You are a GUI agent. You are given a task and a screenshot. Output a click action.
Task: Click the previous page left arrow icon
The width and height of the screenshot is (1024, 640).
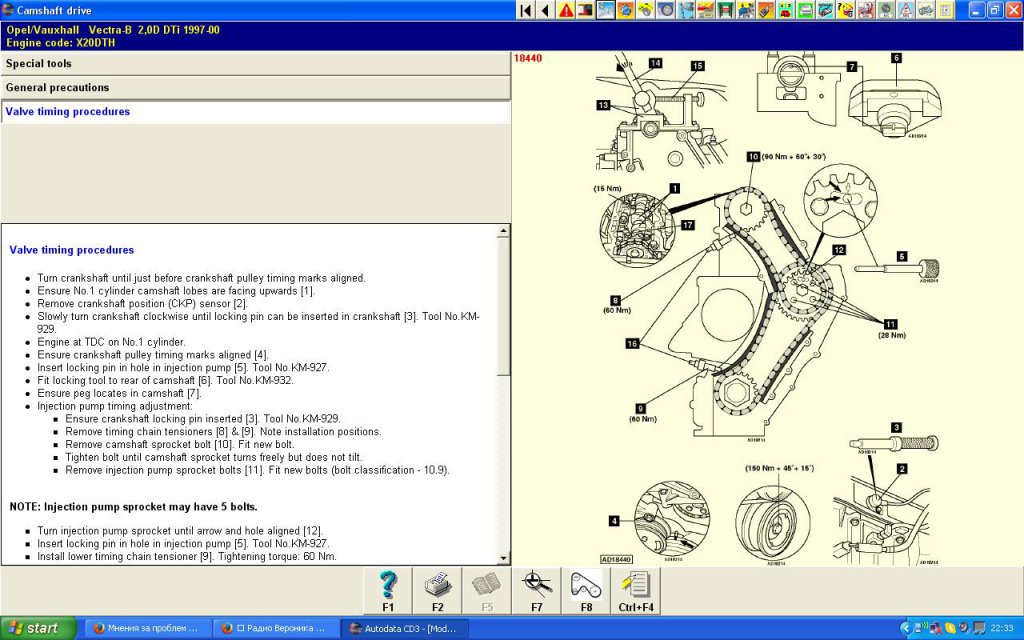tap(545, 10)
